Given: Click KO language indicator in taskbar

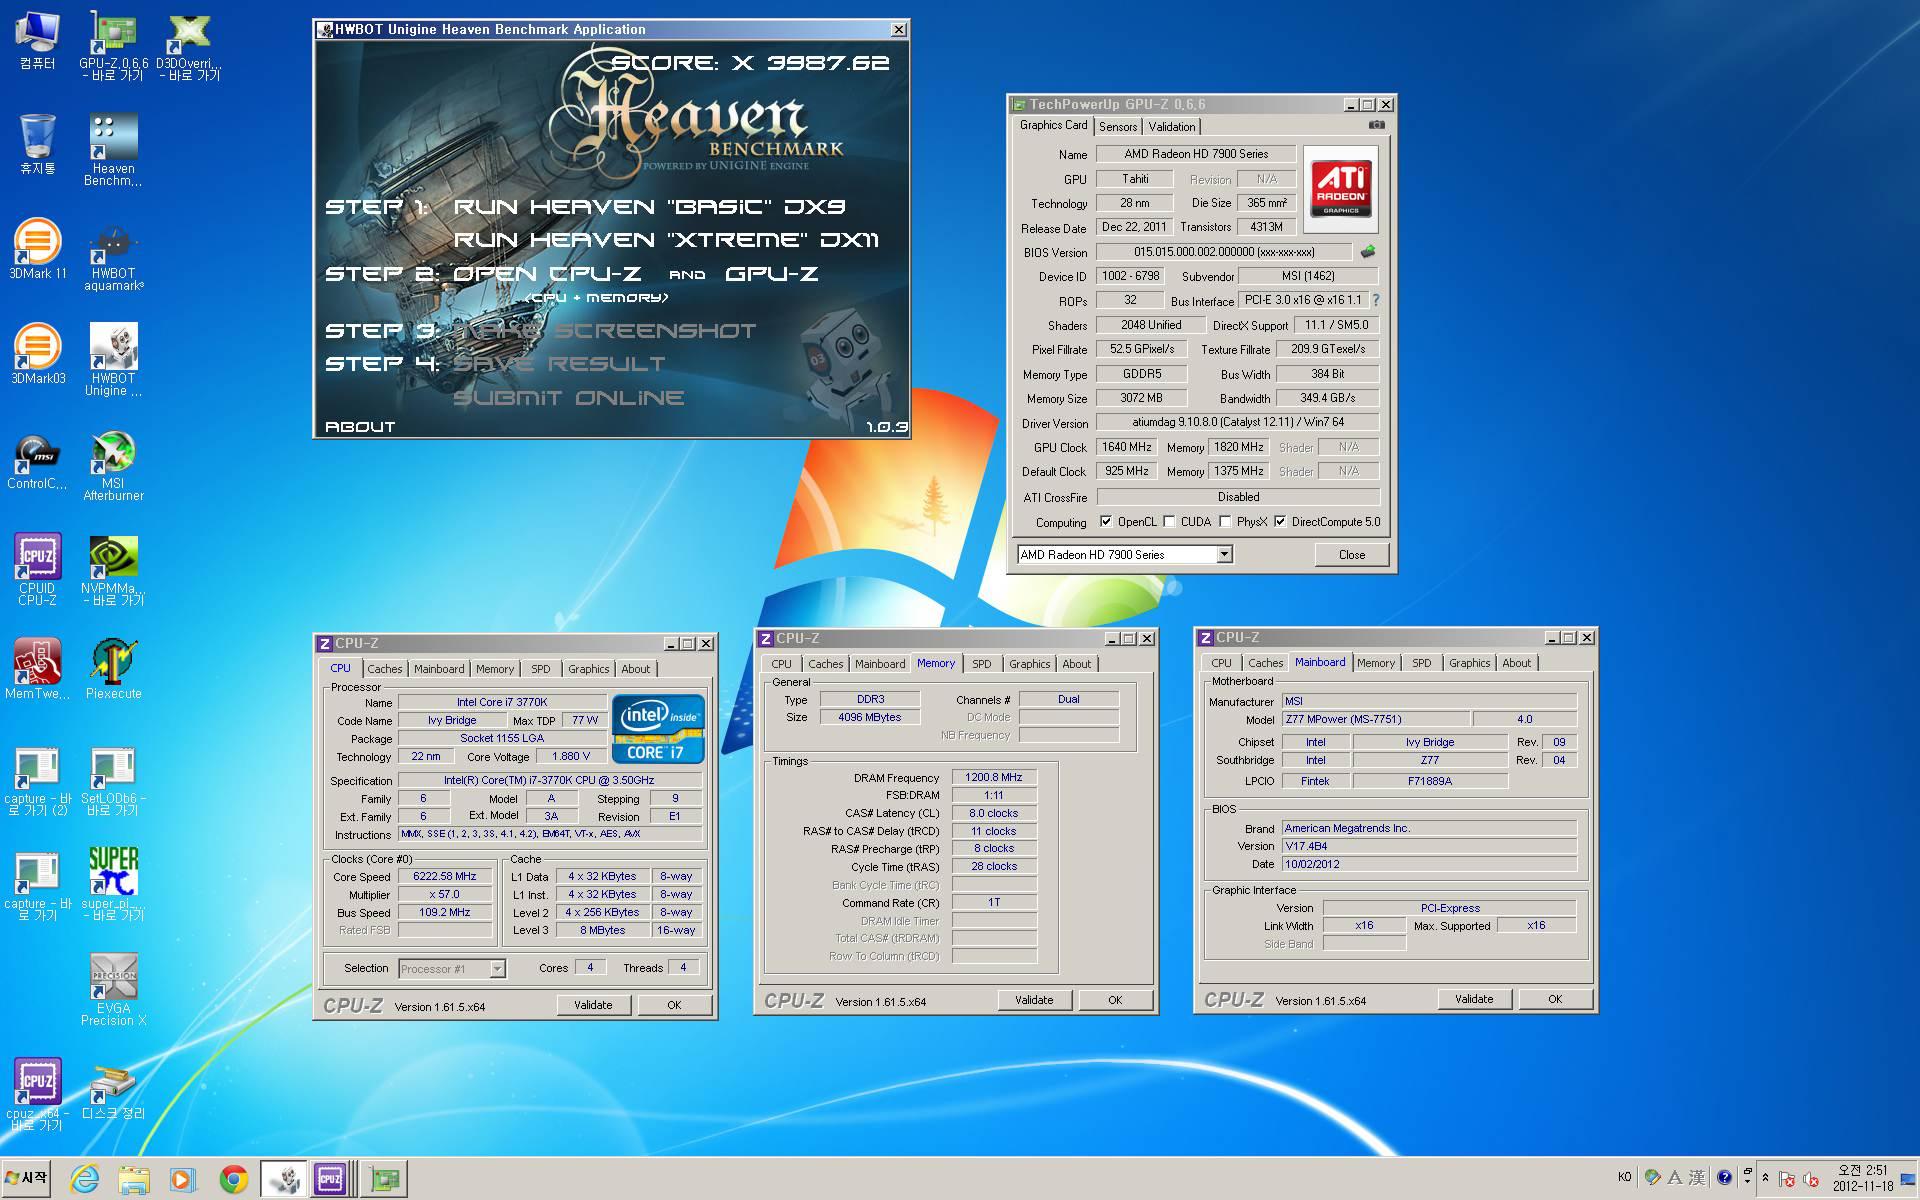Looking at the screenshot, I should [x=1625, y=1178].
